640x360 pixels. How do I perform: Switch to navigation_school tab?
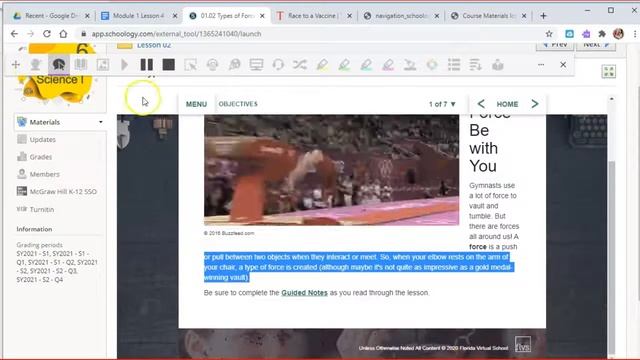click(x=401, y=16)
